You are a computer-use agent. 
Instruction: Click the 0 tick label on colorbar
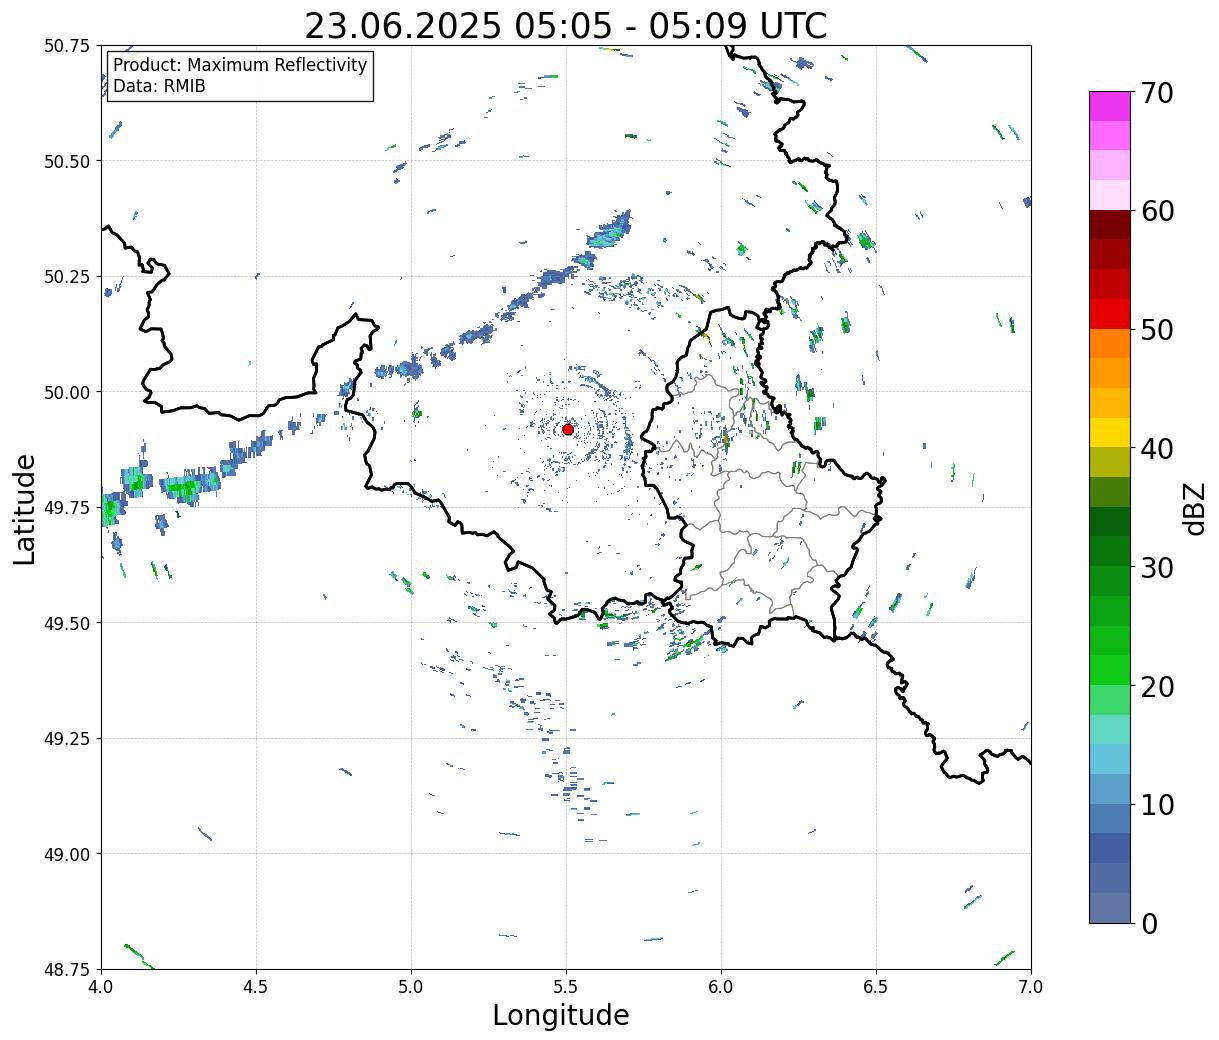pyautogui.click(x=1149, y=923)
